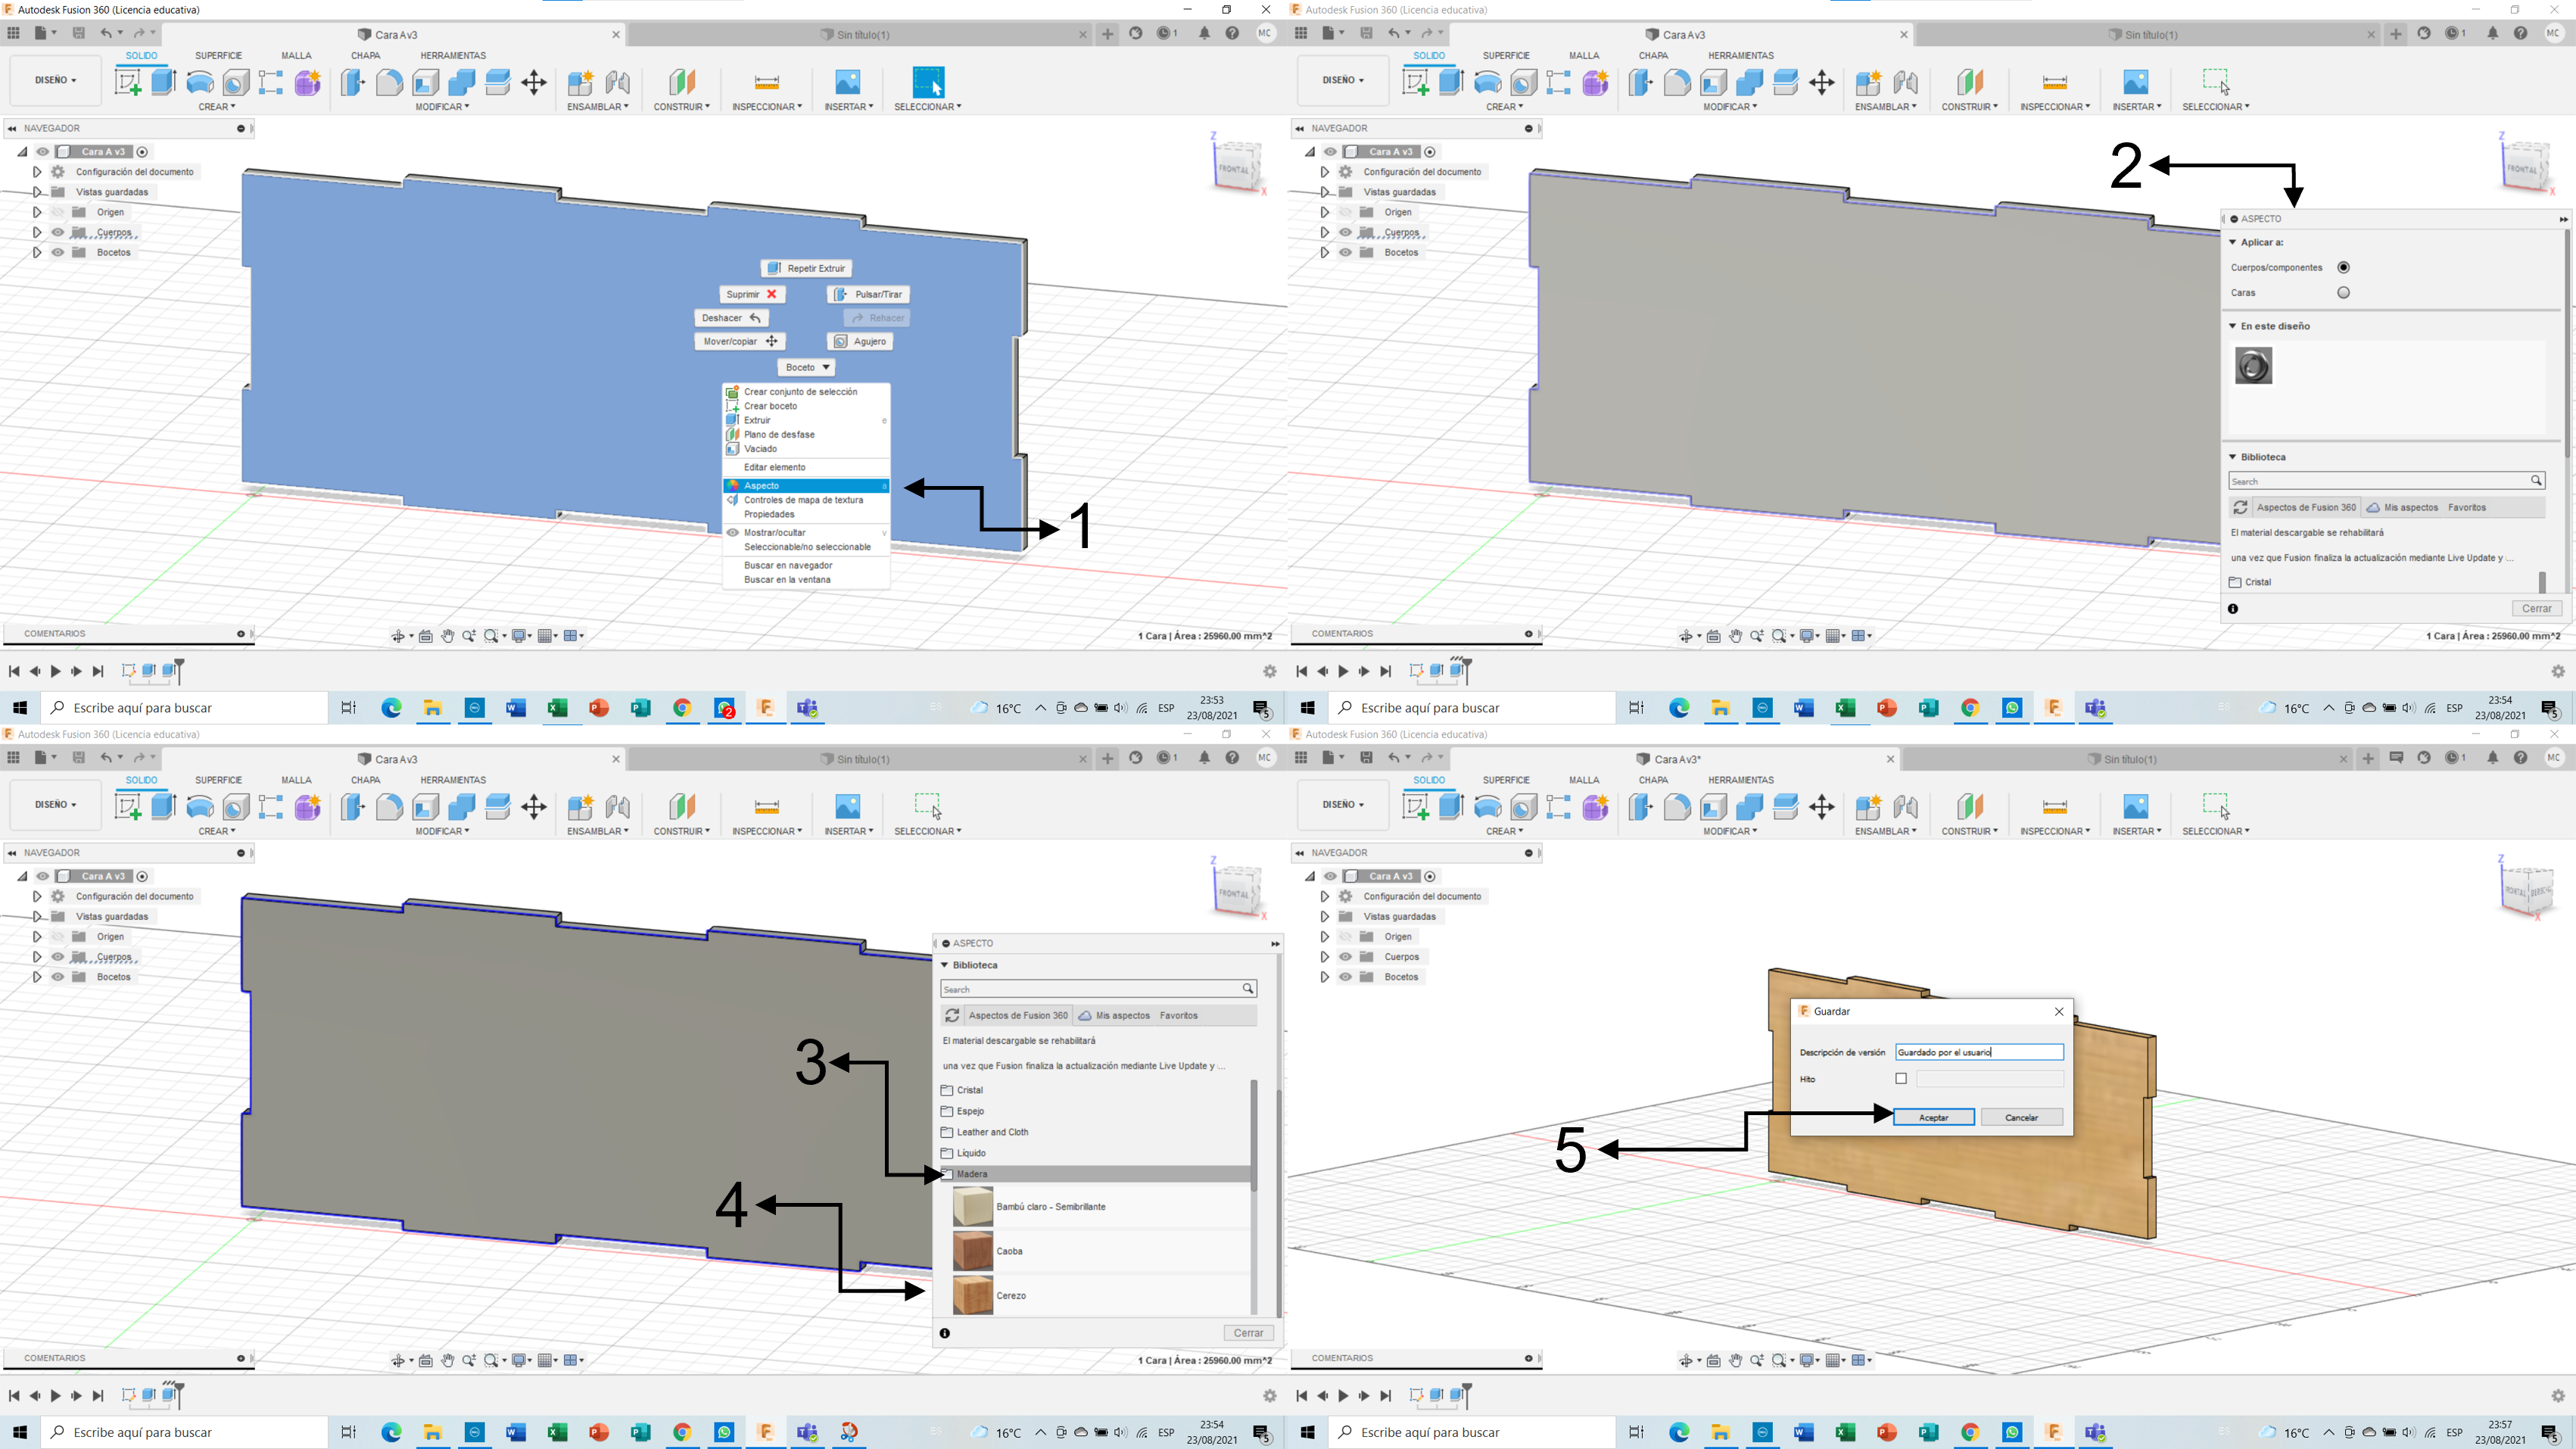Image resolution: width=2576 pixels, height=1449 pixels.
Task: Select the Cuerpos/componentes radio button
Action: 2343,267
